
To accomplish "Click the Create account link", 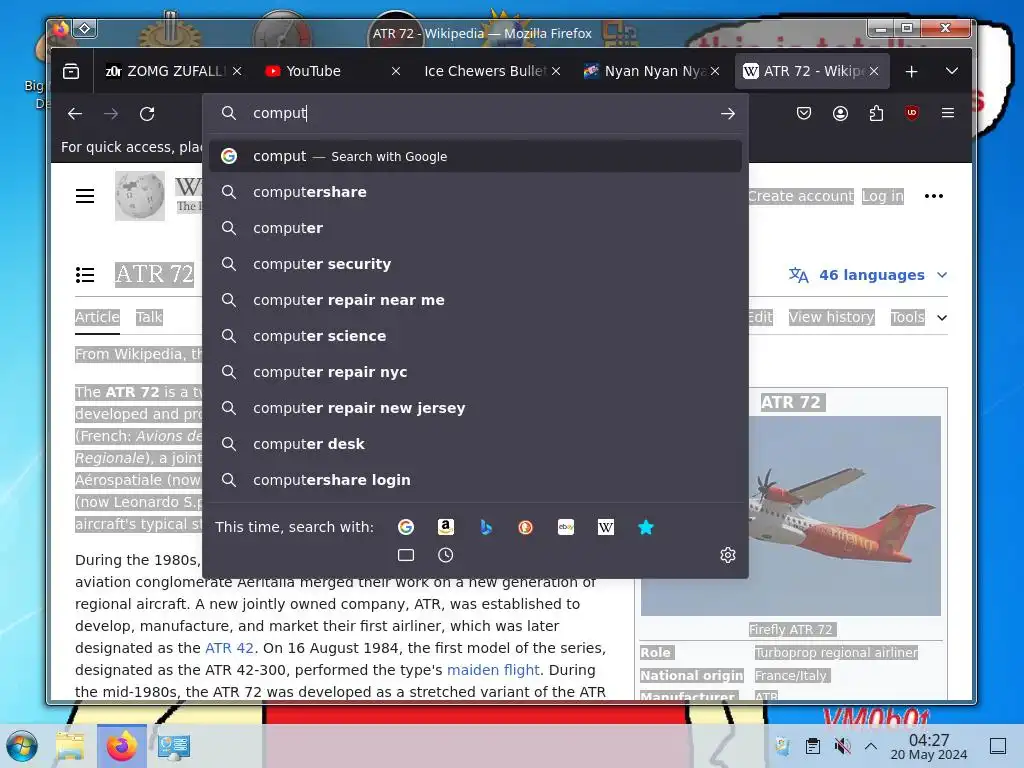I will [801, 196].
